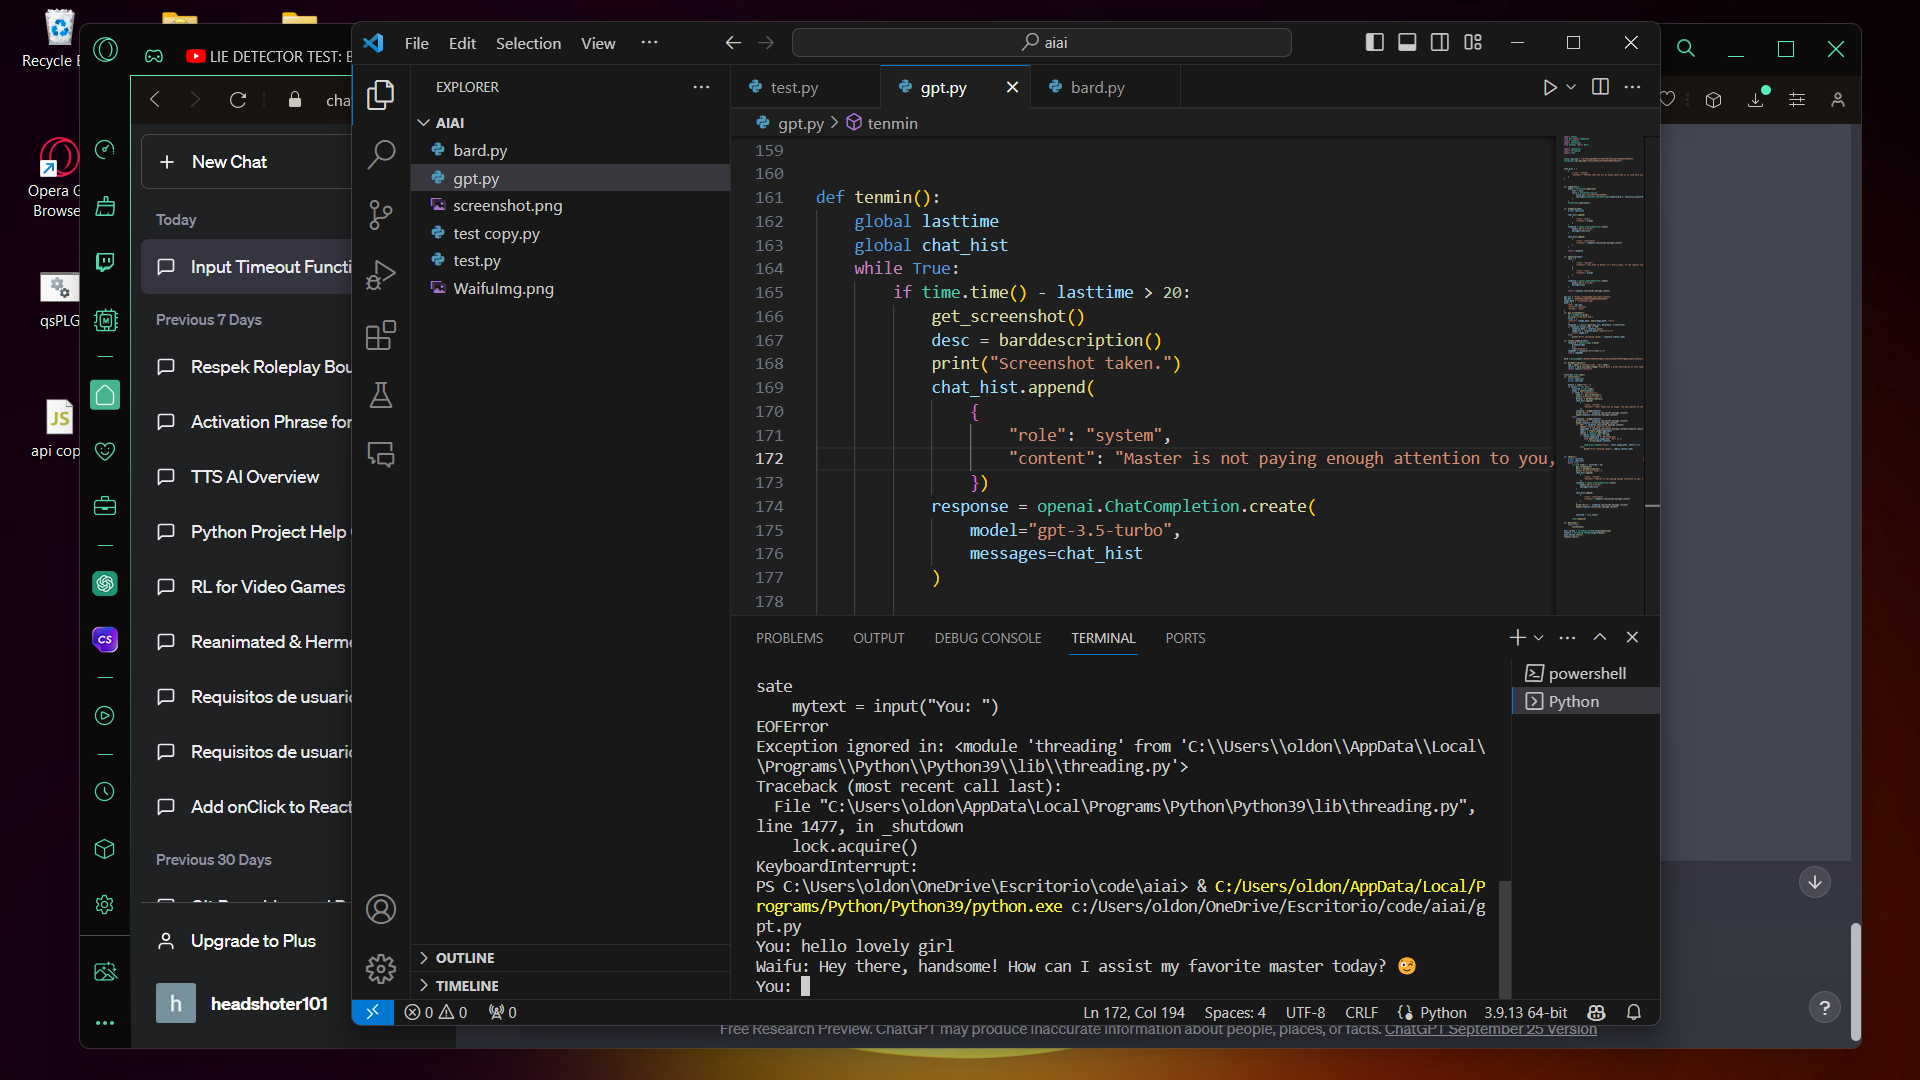Switch to the DEBUG CONSOLE tab
The height and width of the screenshot is (1080, 1920).
(x=987, y=638)
